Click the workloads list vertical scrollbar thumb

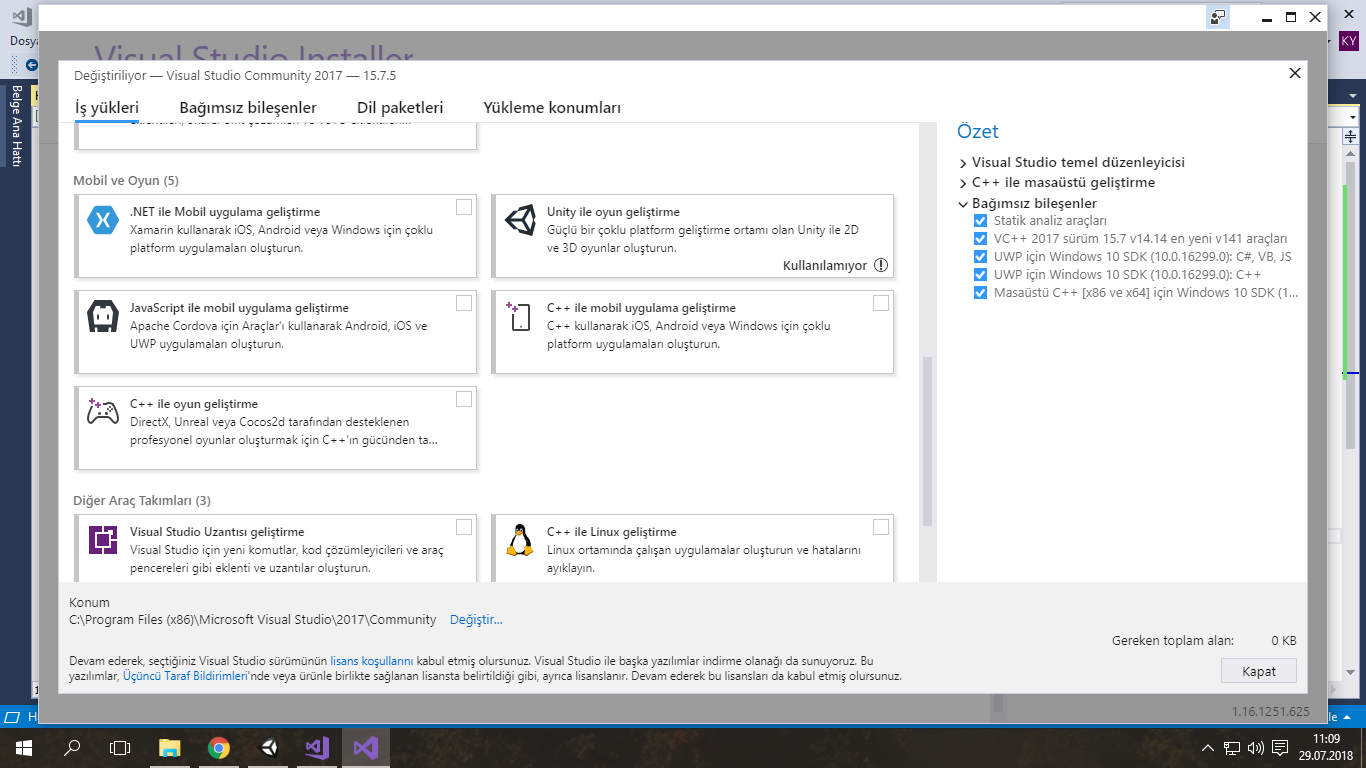927,441
